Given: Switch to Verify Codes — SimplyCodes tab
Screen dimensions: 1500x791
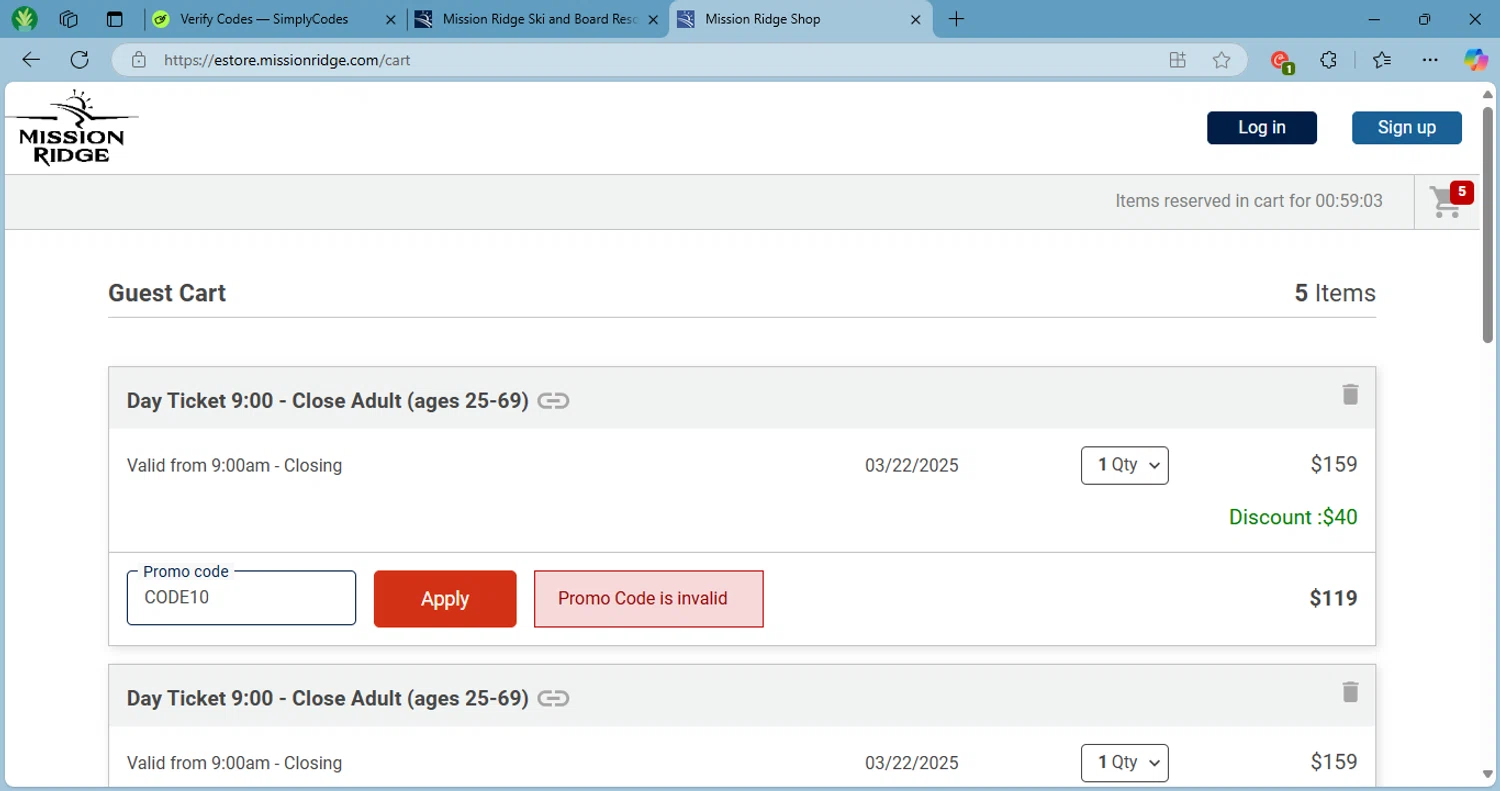Looking at the screenshot, I should [x=275, y=19].
